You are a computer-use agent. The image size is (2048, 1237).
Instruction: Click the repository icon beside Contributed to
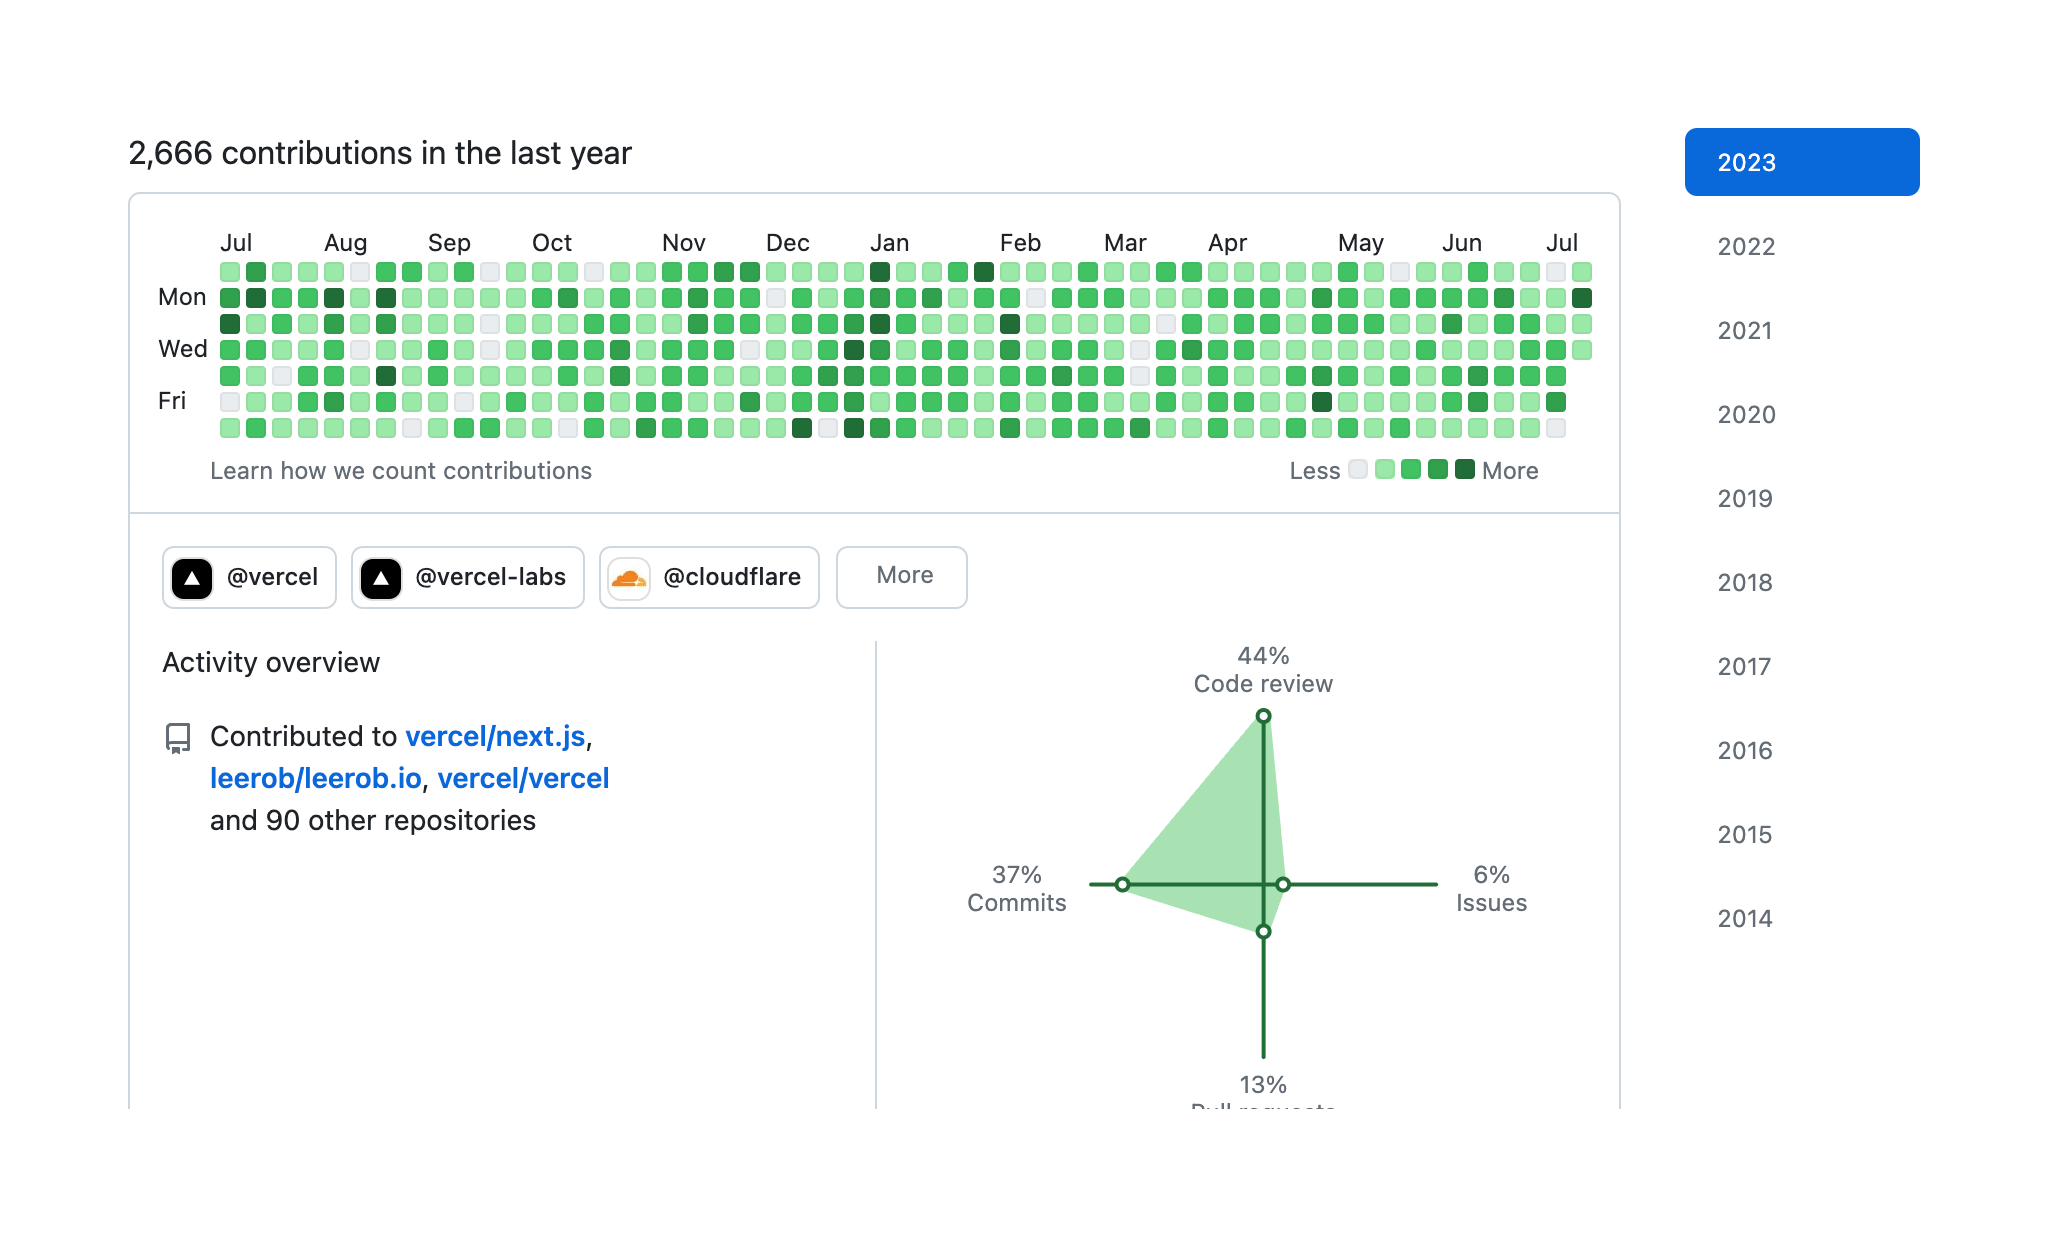(178, 738)
